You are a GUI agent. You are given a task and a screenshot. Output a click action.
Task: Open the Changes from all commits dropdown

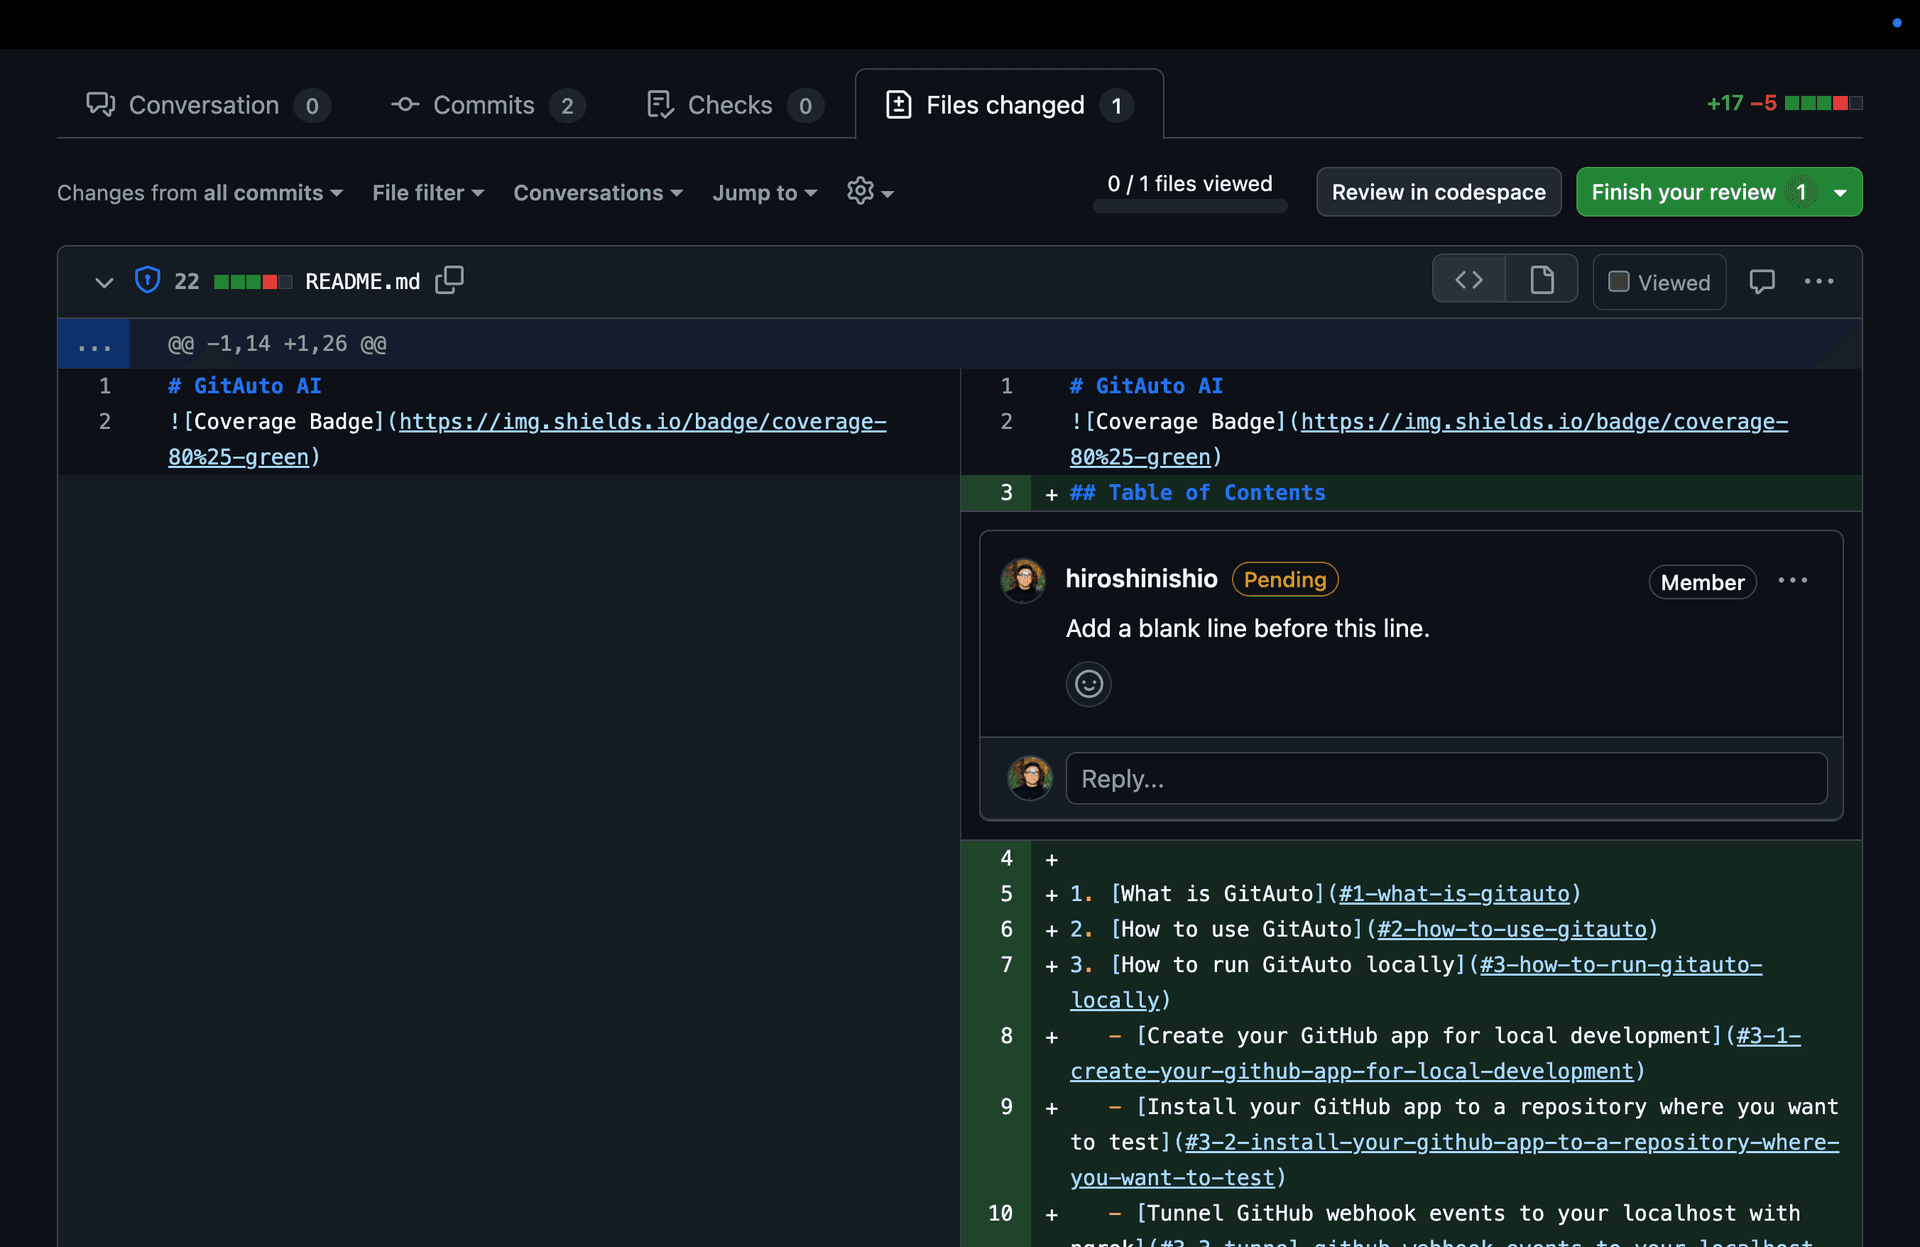tap(198, 192)
